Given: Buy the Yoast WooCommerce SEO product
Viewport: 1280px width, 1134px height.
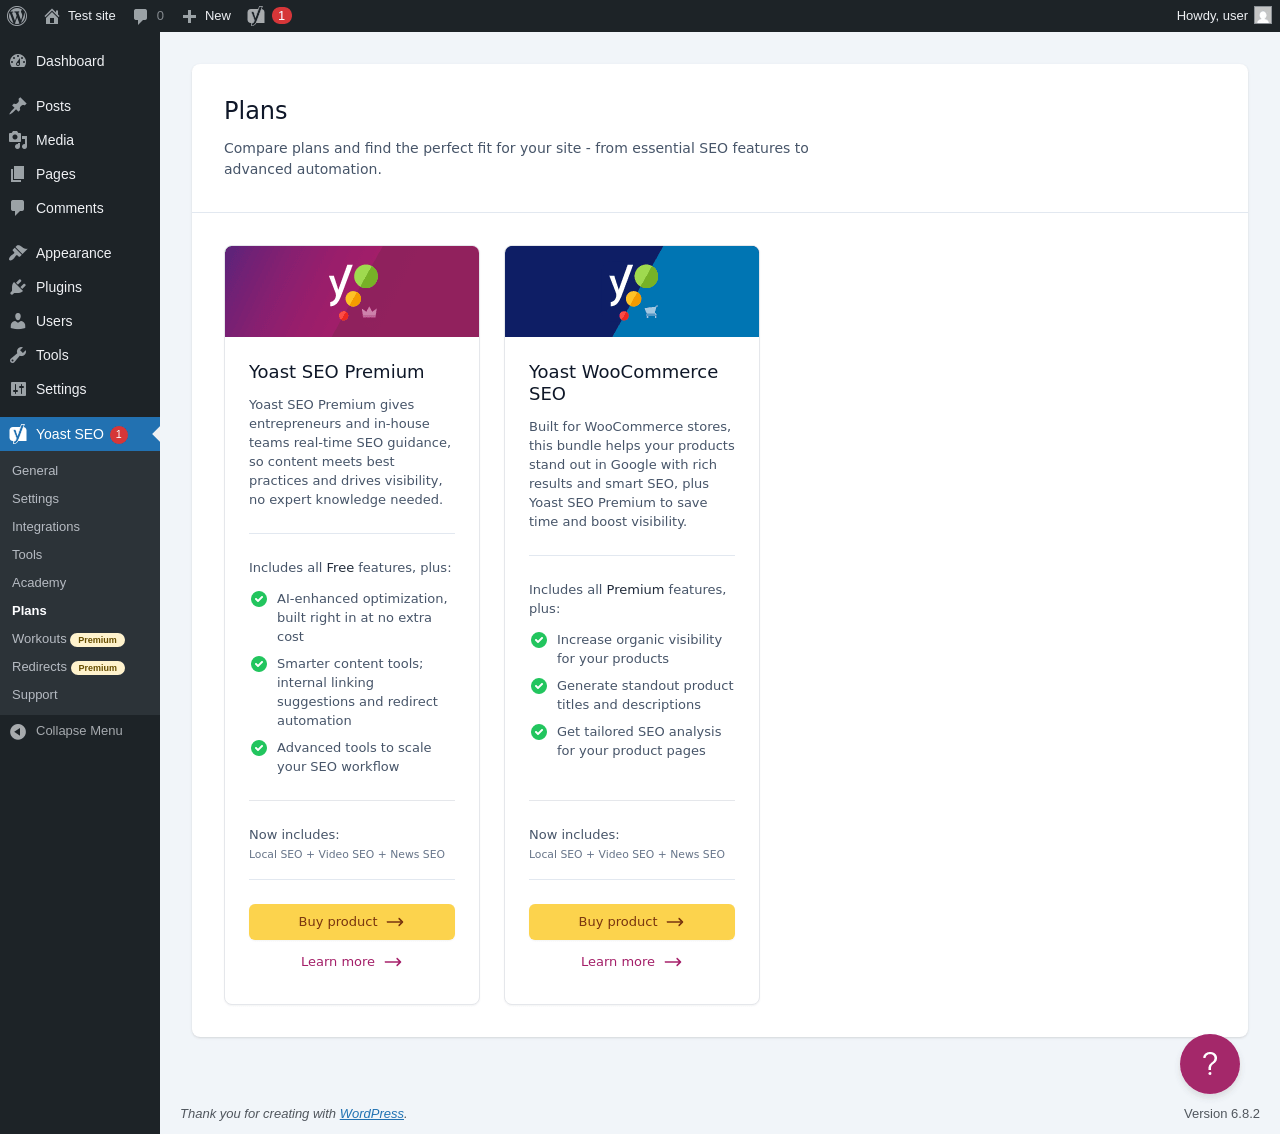Looking at the screenshot, I should [x=632, y=922].
